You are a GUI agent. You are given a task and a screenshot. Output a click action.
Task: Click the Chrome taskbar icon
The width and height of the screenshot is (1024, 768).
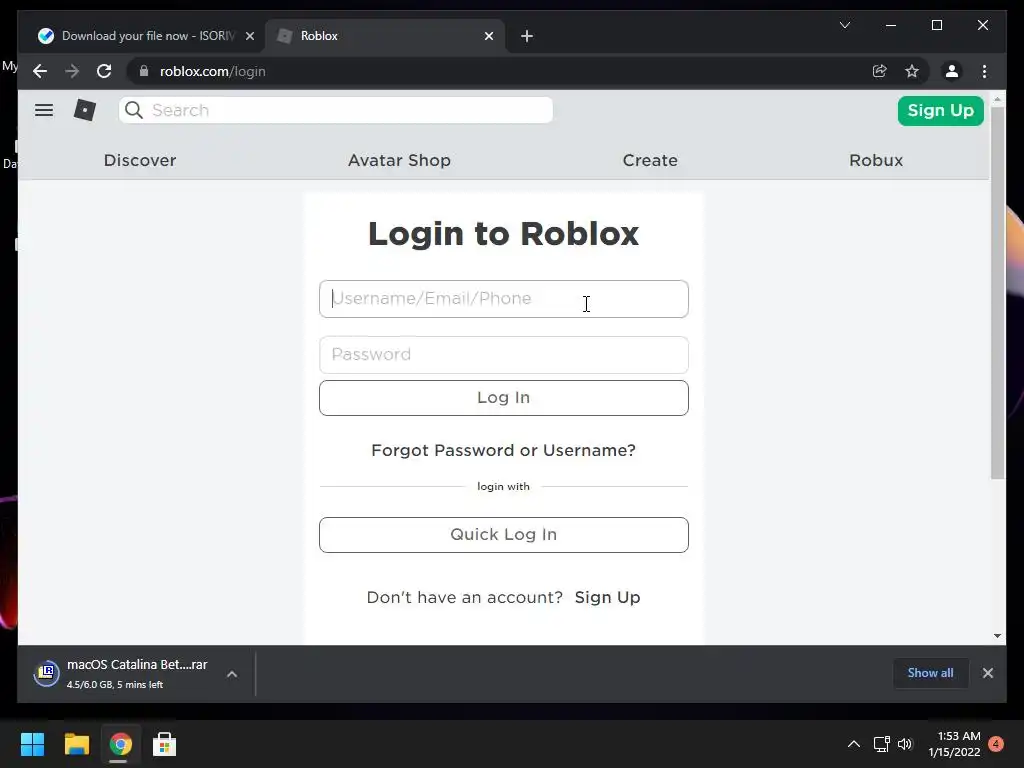120,744
